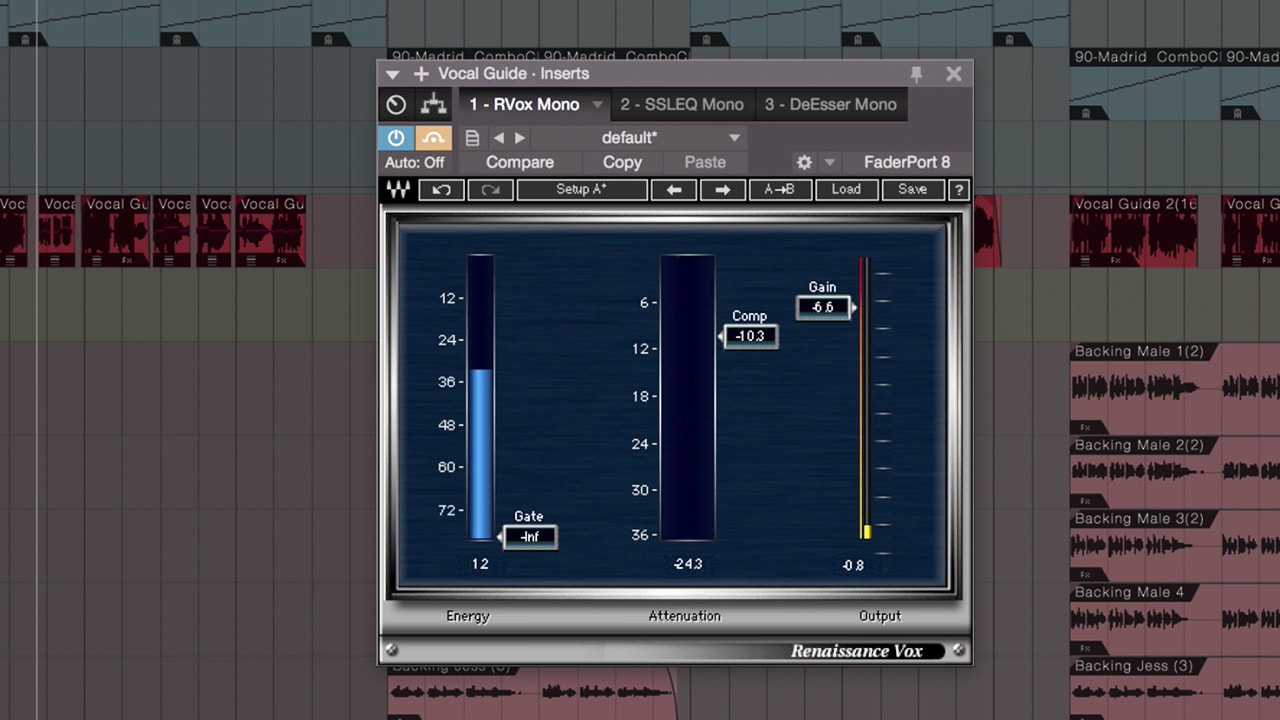Open the preset file menu icon

472,138
